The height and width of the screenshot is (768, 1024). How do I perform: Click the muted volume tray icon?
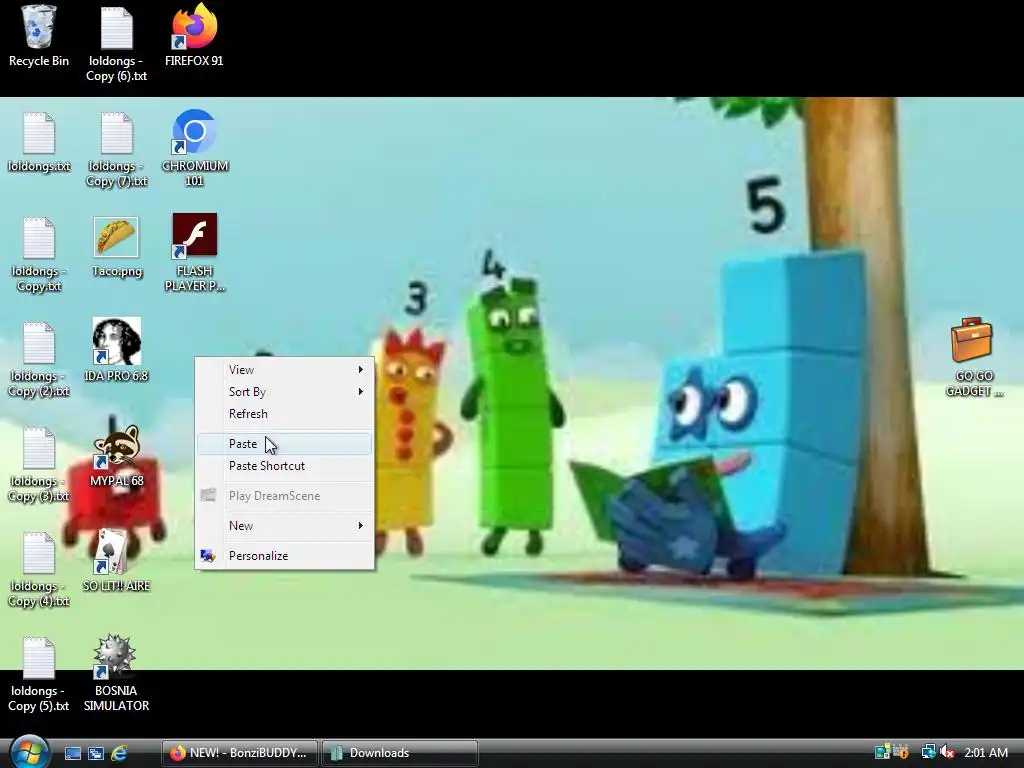[x=948, y=752]
